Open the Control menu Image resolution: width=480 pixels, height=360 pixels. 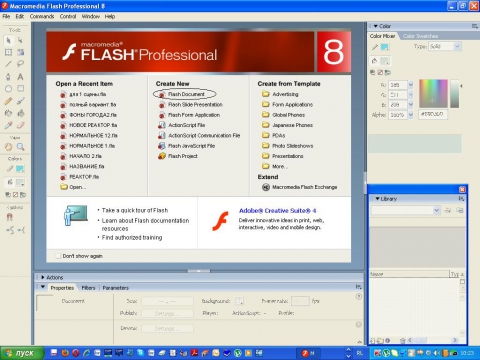(x=68, y=16)
